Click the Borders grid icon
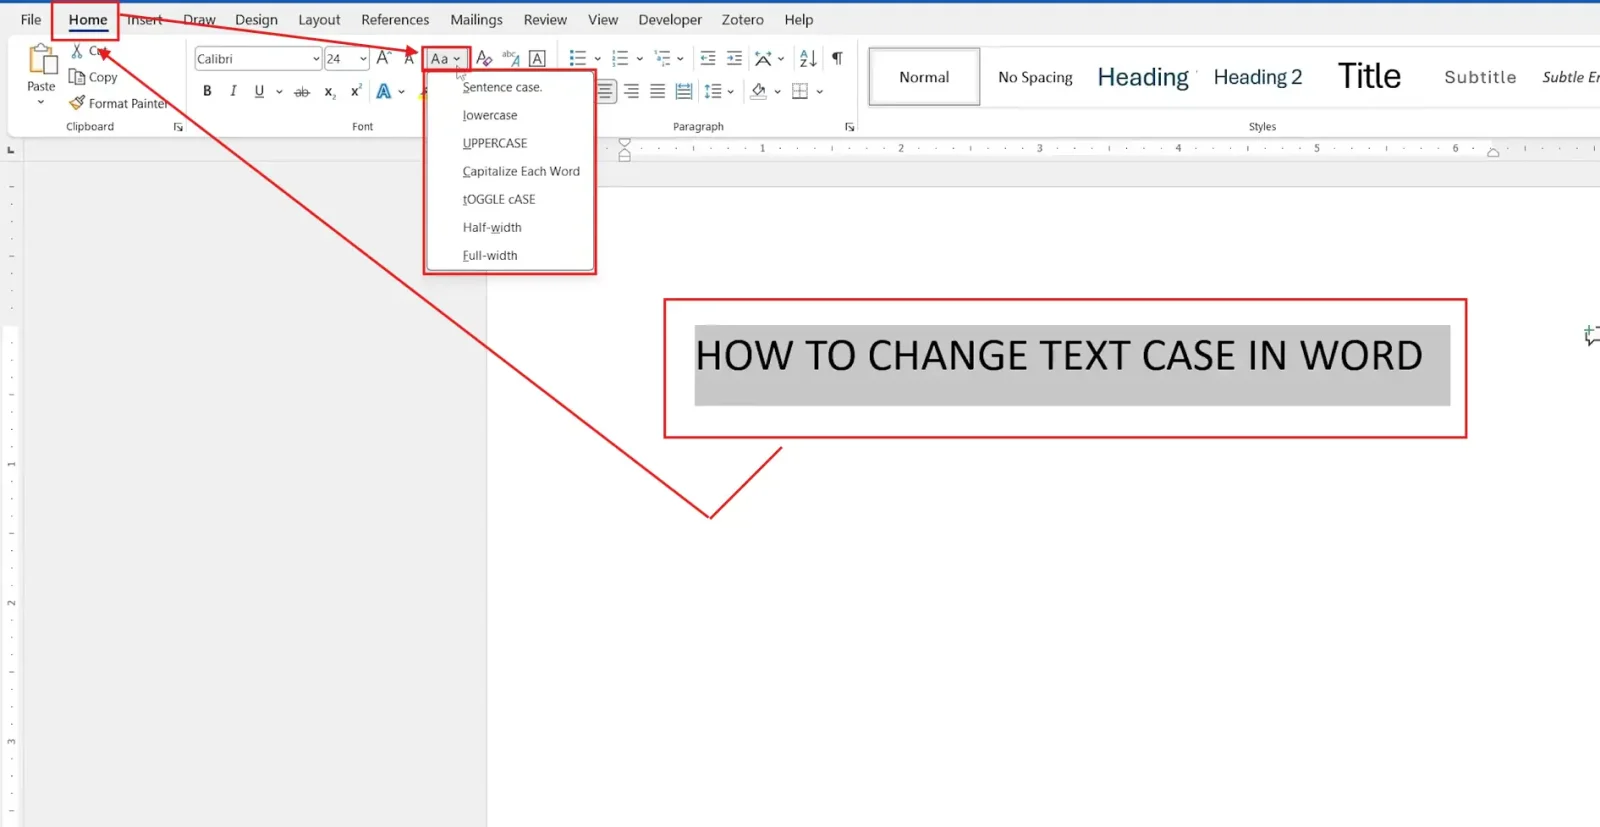 (800, 92)
